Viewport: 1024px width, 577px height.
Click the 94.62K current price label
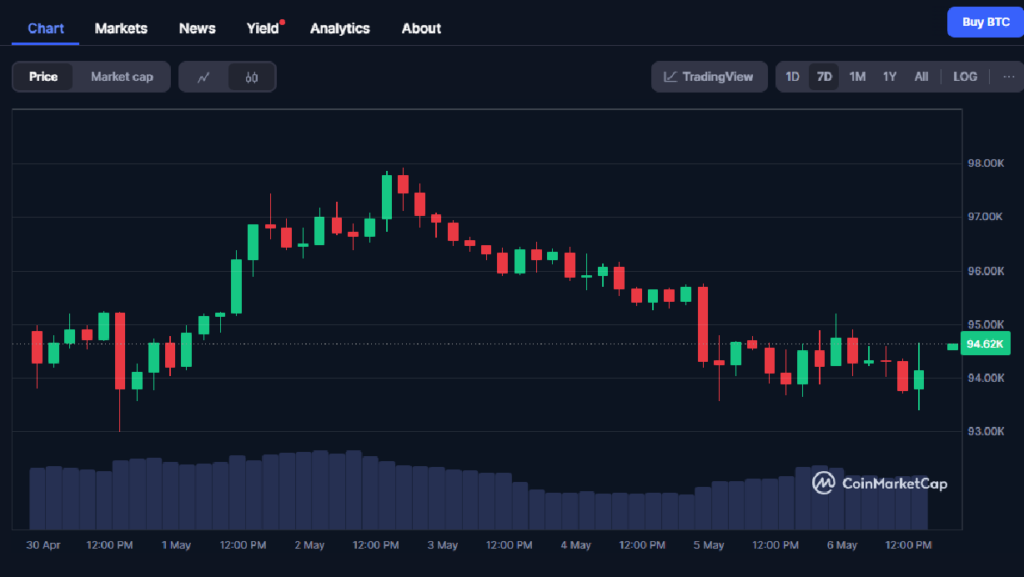[x=985, y=344]
